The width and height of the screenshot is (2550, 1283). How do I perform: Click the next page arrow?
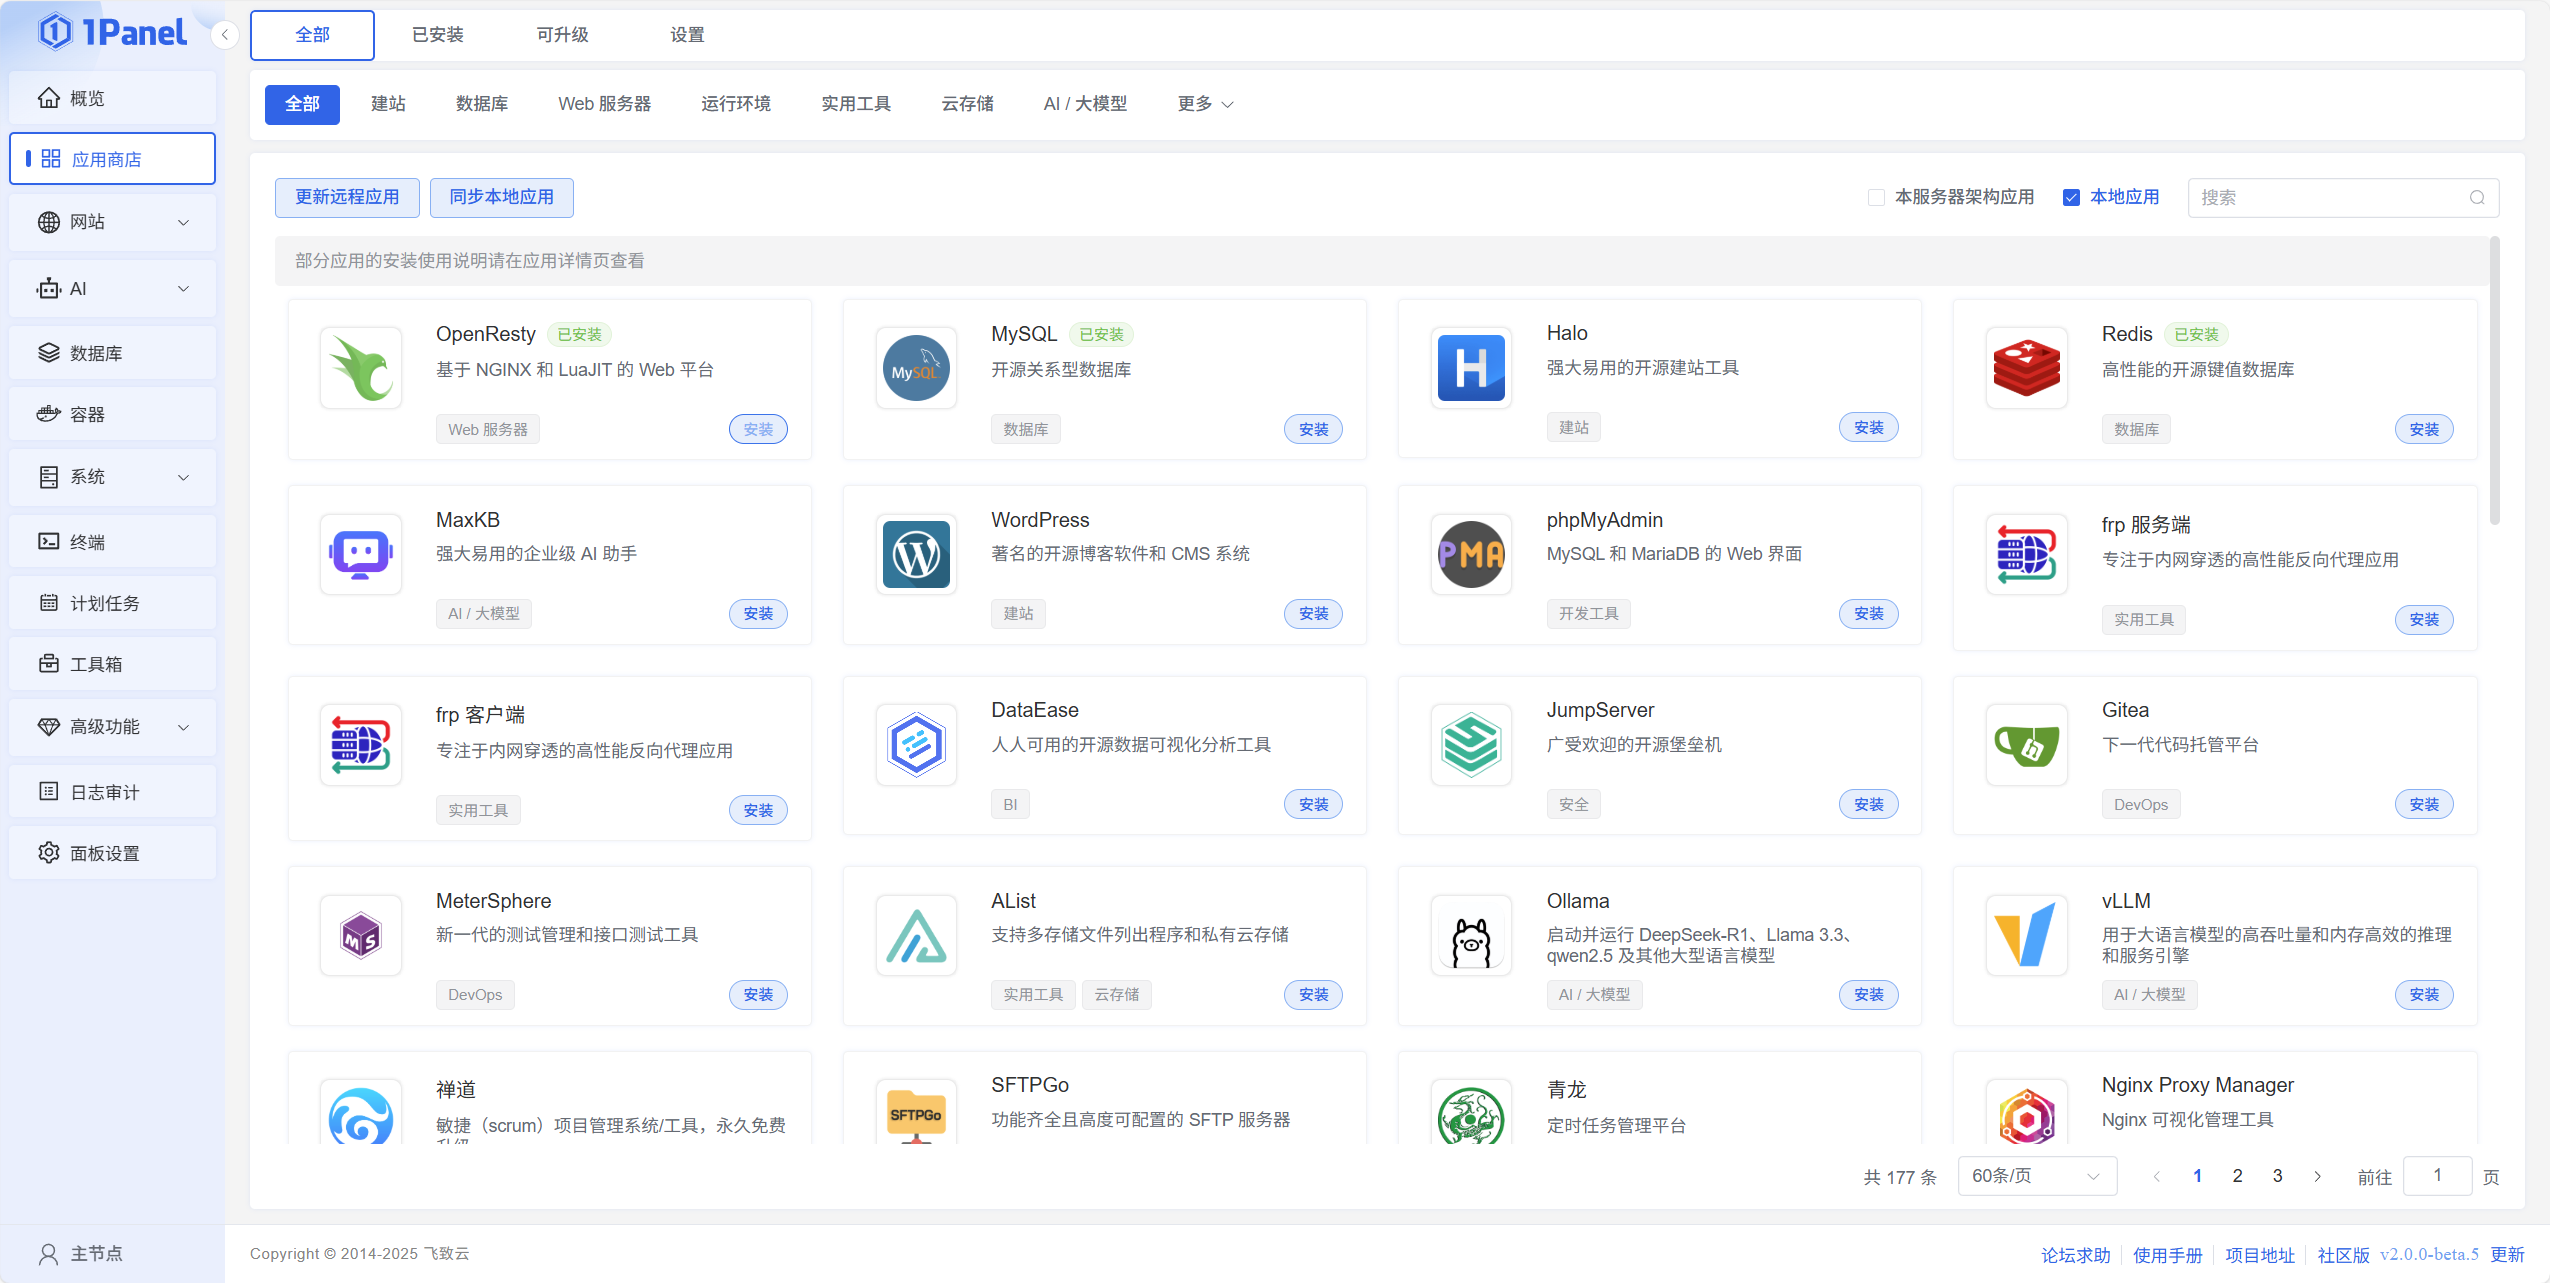pyautogui.click(x=2317, y=1176)
